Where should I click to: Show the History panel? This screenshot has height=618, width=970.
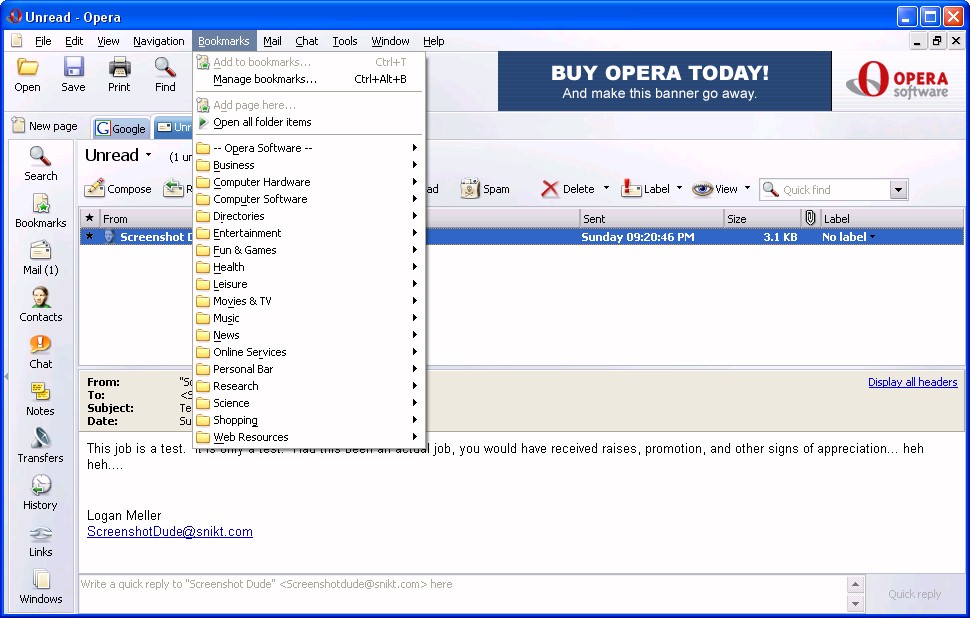pos(40,486)
